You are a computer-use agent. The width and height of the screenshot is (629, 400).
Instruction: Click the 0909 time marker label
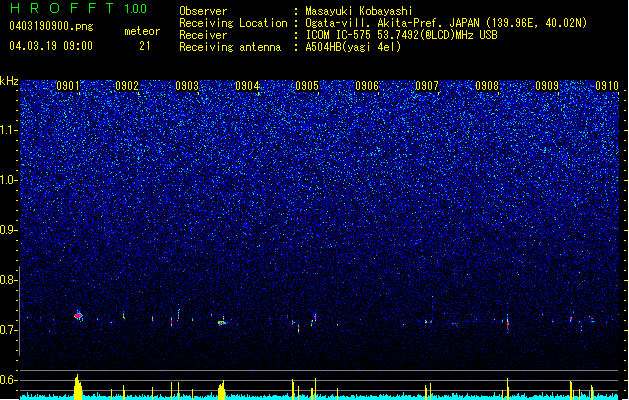pos(547,86)
